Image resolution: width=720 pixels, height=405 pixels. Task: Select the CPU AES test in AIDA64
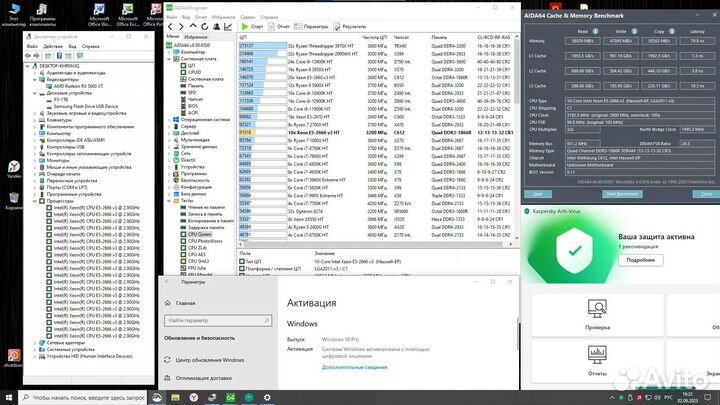(197, 254)
